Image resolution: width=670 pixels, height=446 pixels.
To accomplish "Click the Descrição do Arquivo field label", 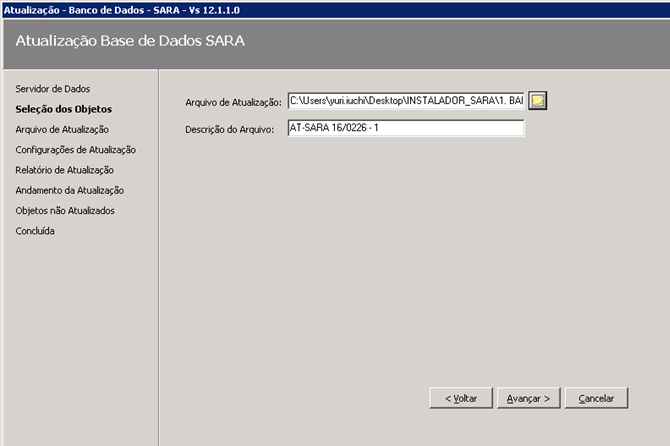I will pos(229,129).
